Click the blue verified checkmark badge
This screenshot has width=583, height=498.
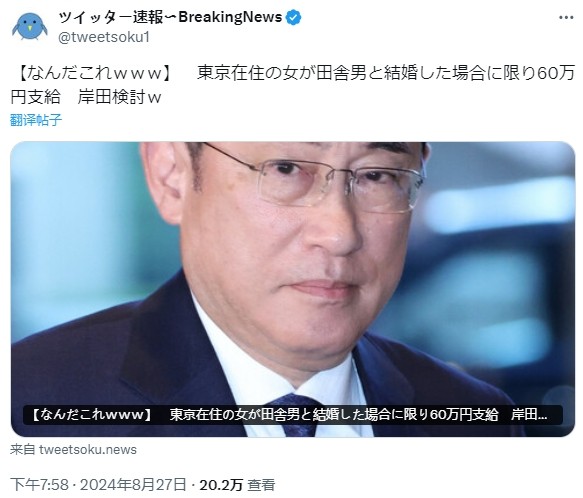[293, 17]
